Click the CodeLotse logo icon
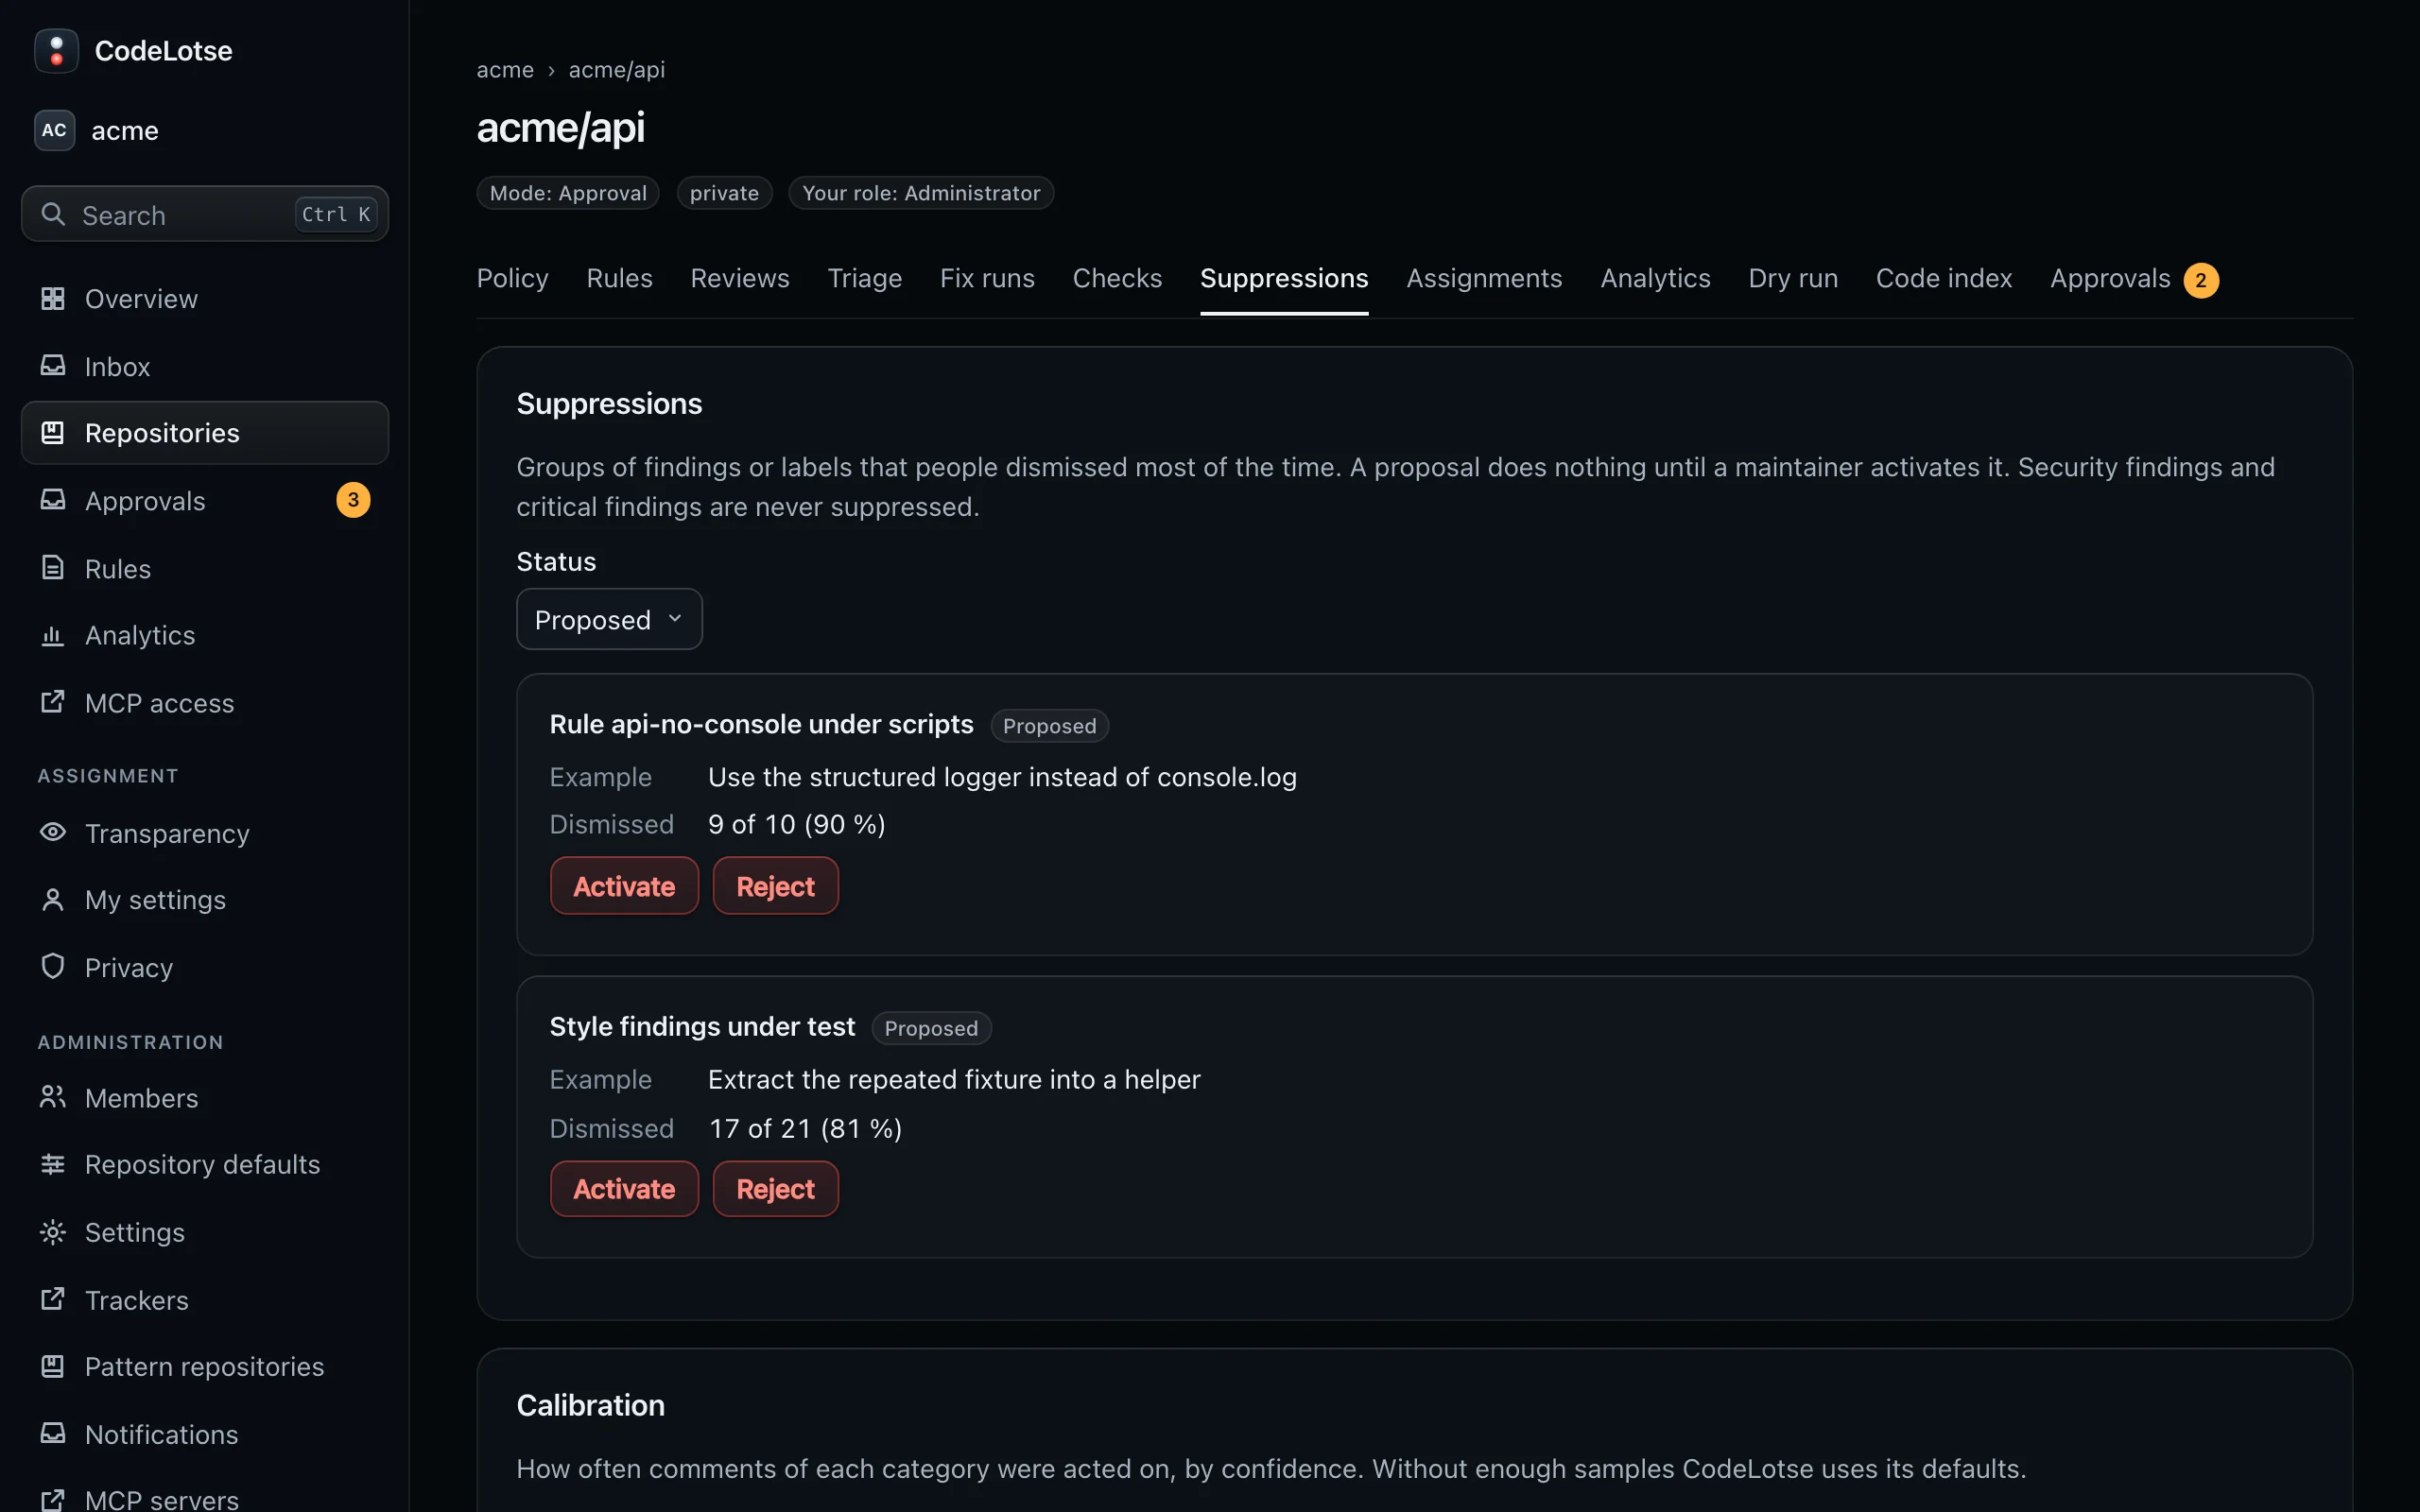This screenshot has height=1512, width=2420. click(x=56, y=51)
